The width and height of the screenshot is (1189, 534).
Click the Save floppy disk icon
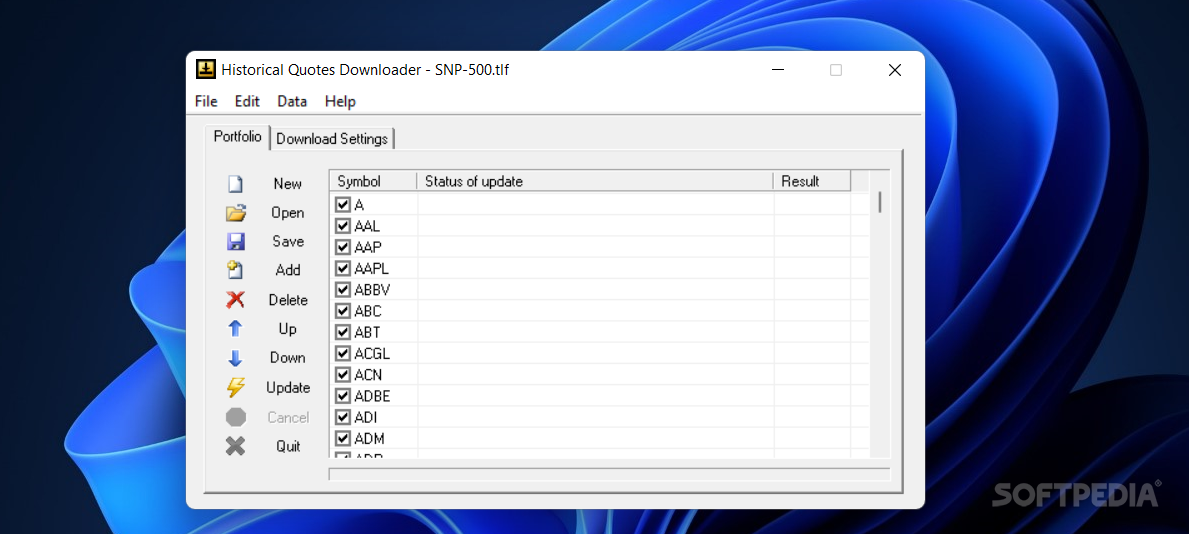click(x=236, y=242)
